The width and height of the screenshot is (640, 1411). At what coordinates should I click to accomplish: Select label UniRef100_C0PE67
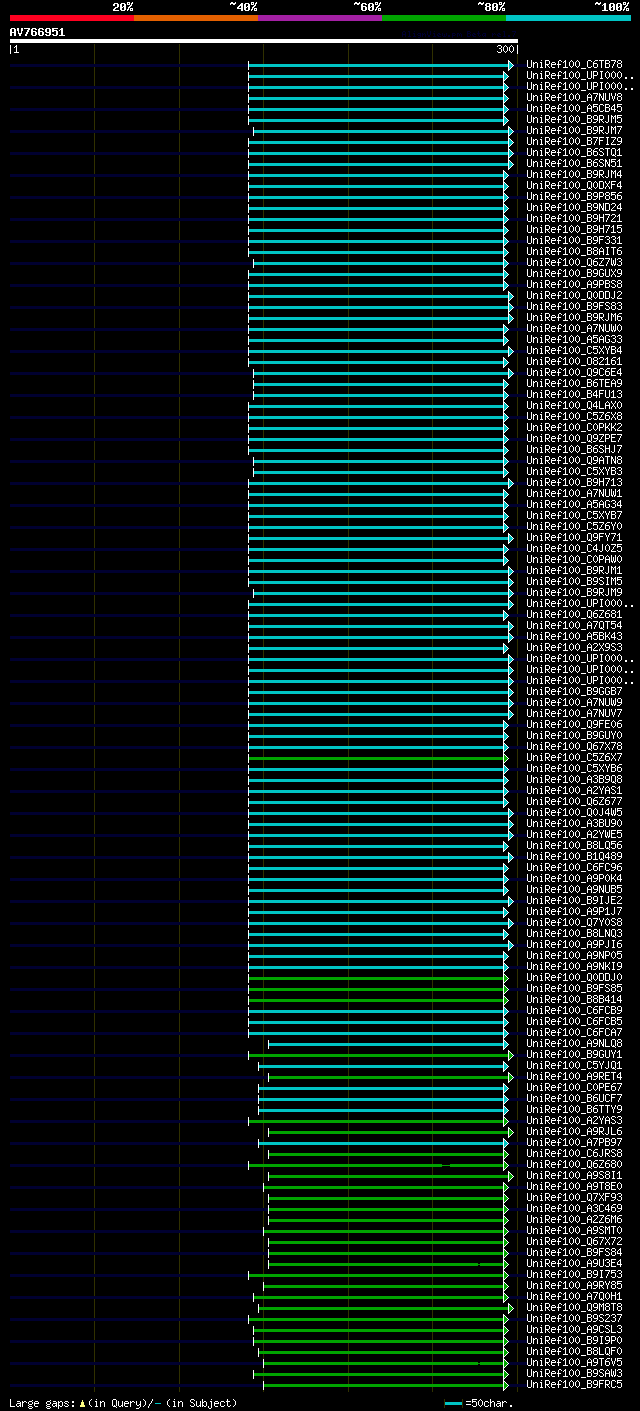point(574,1088)
